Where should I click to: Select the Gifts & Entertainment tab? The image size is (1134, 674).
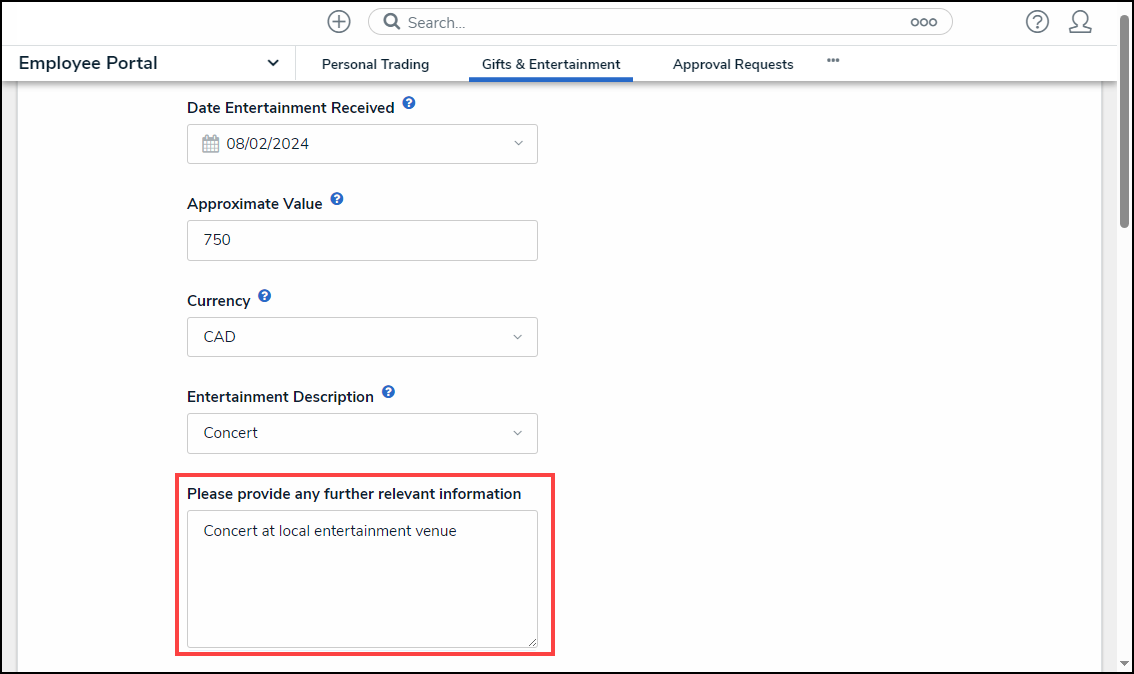coord(551,64)
